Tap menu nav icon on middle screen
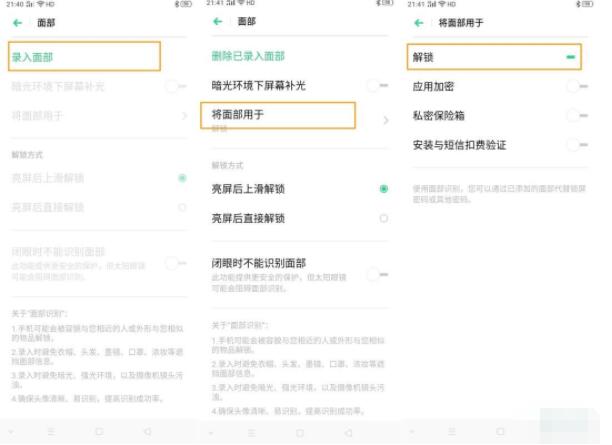The height and width of the screenshot is (445, 612). pyautogui.click(x=252, y=433)
